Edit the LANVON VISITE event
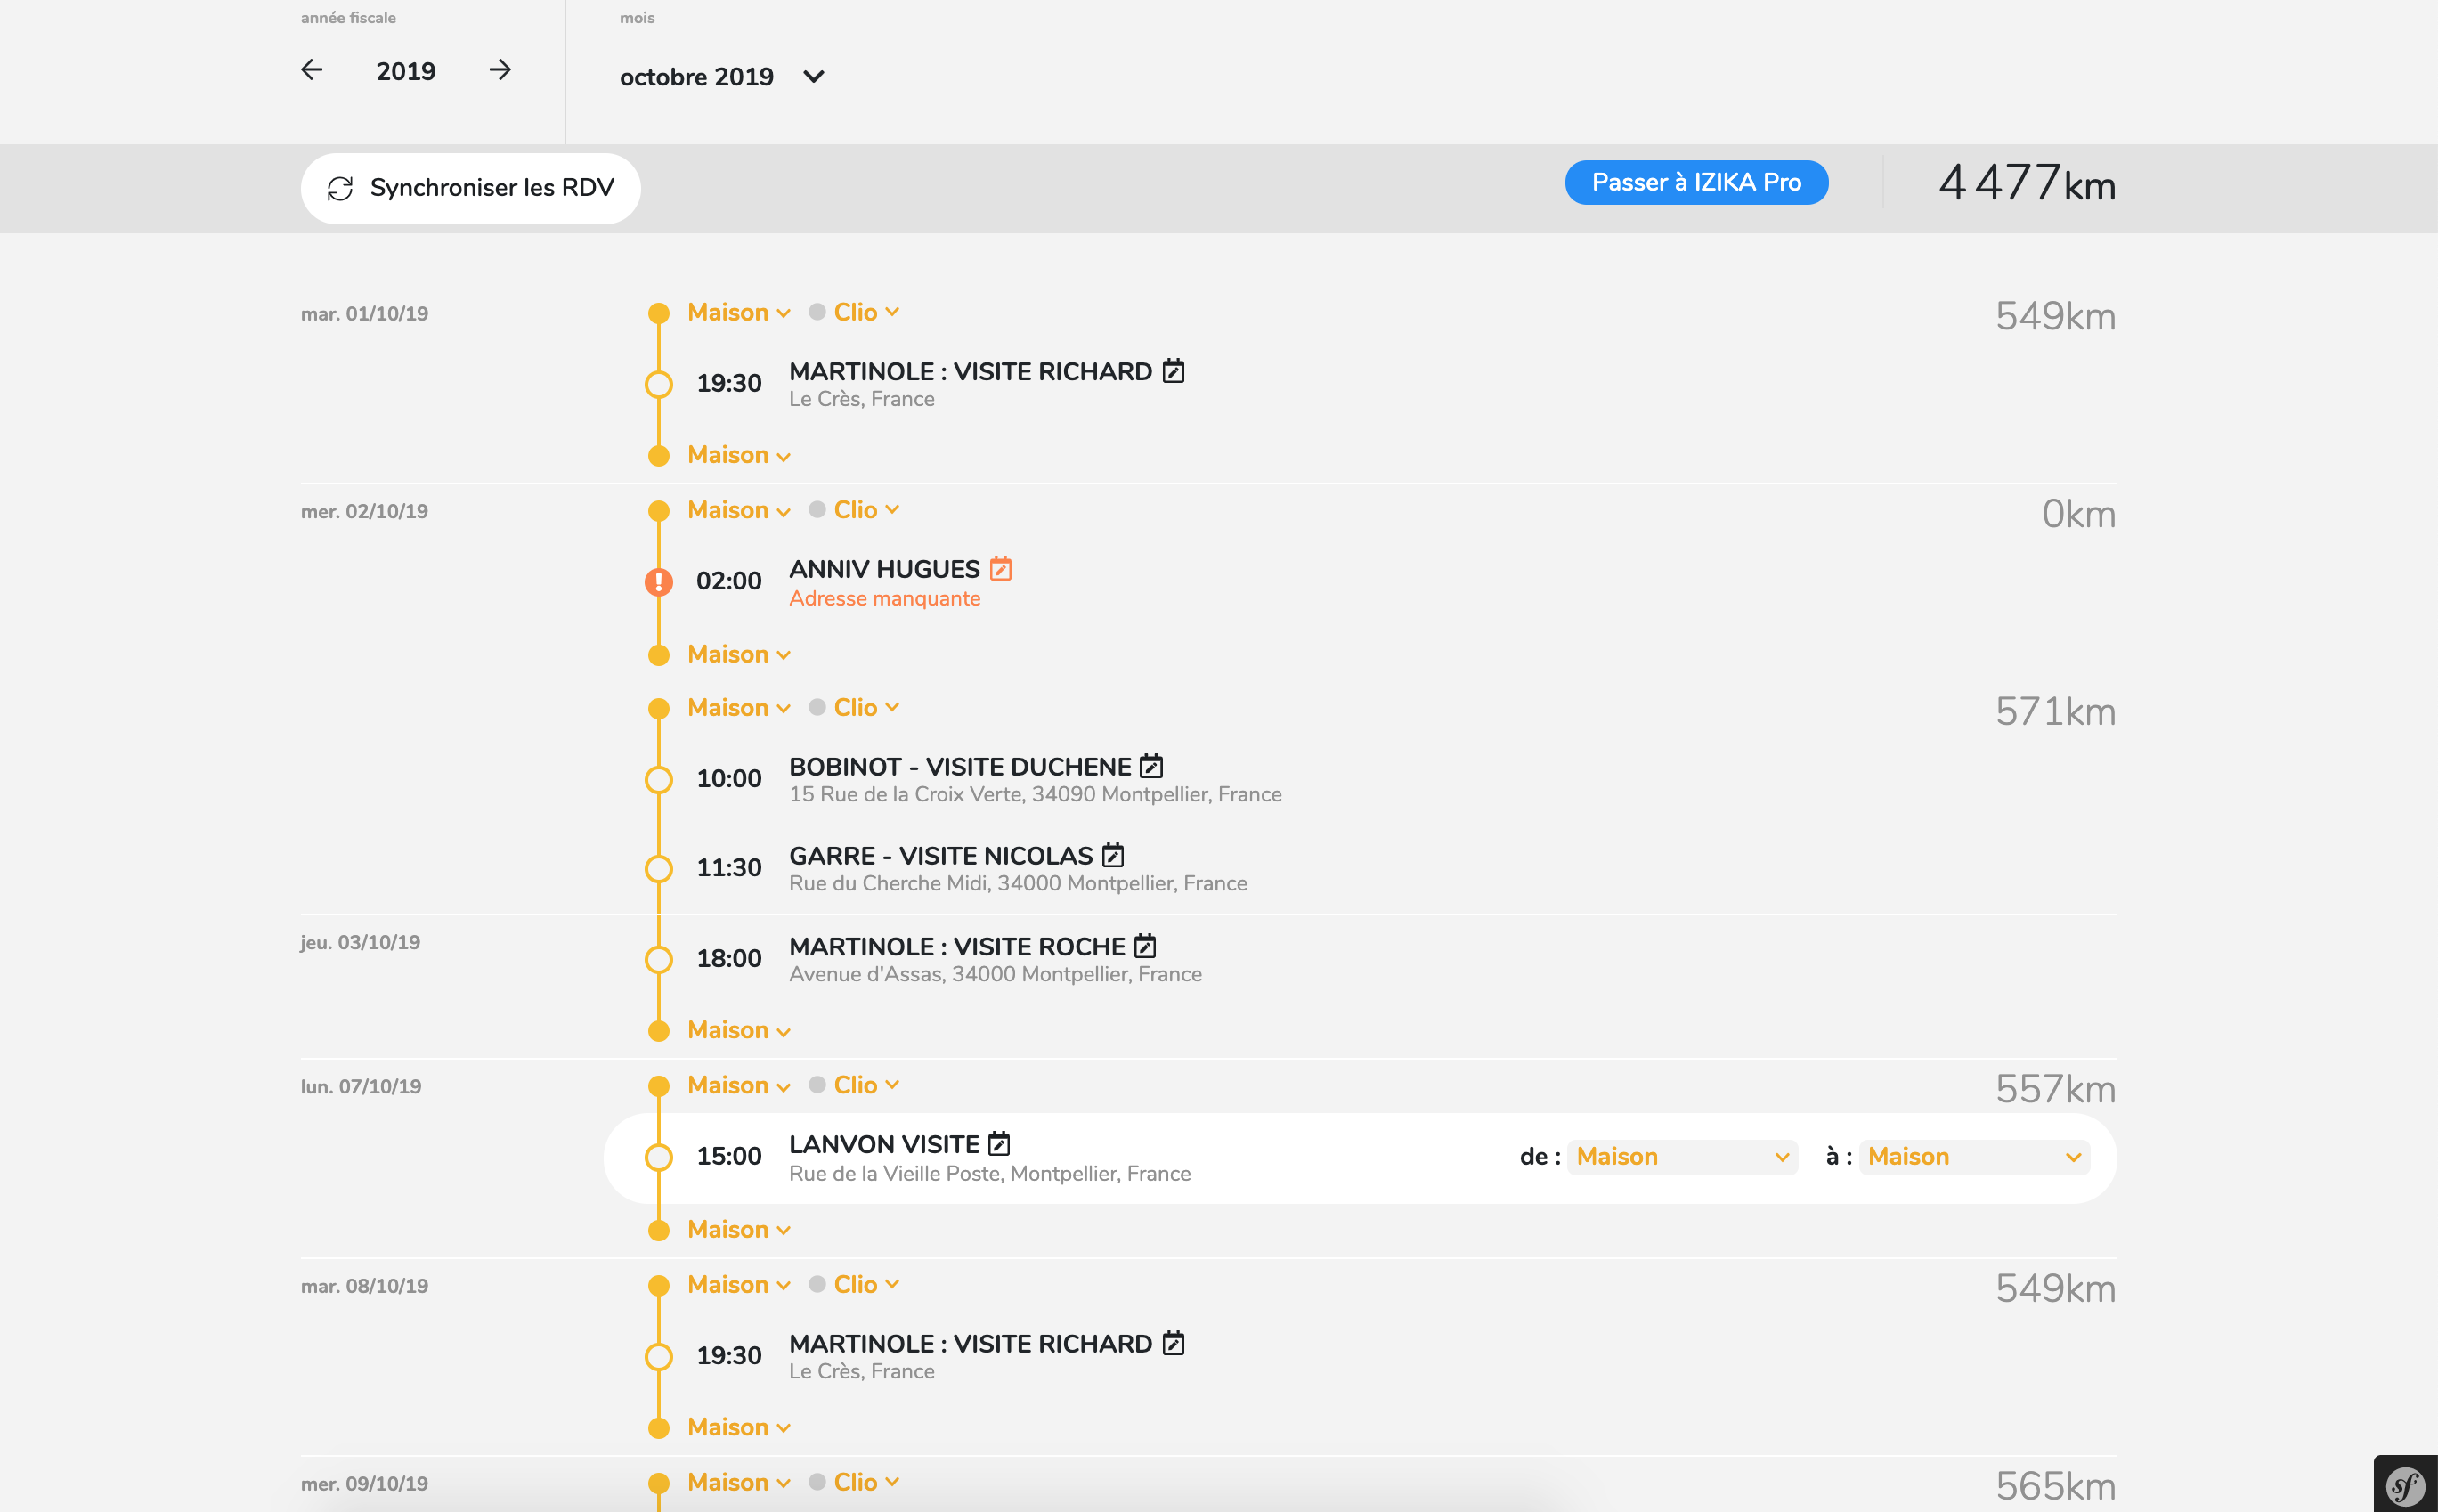 (x=999, y=1143)
